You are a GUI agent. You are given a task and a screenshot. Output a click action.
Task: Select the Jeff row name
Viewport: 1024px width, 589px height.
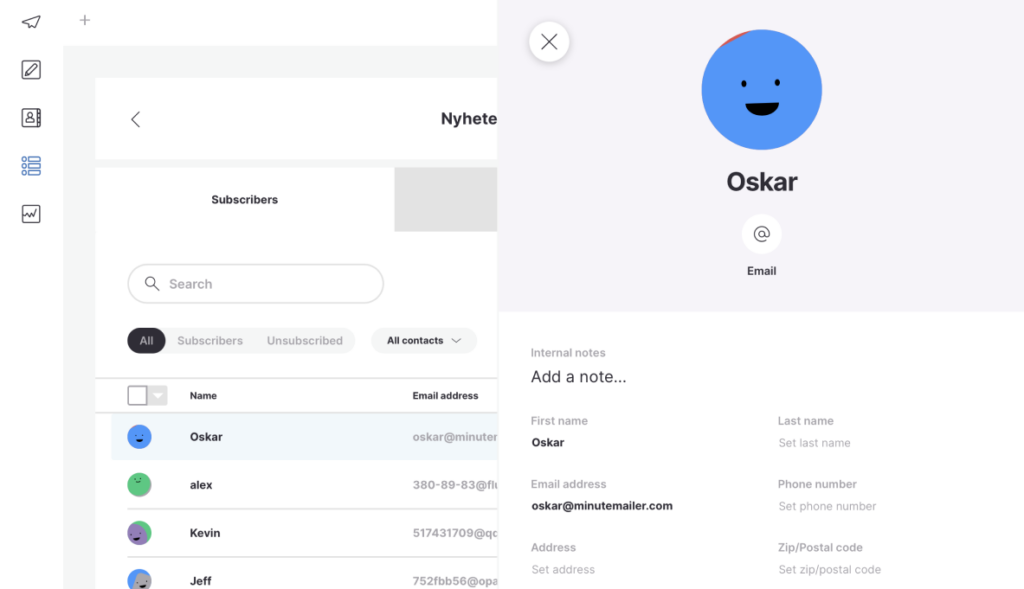click(x=200, y=581)
